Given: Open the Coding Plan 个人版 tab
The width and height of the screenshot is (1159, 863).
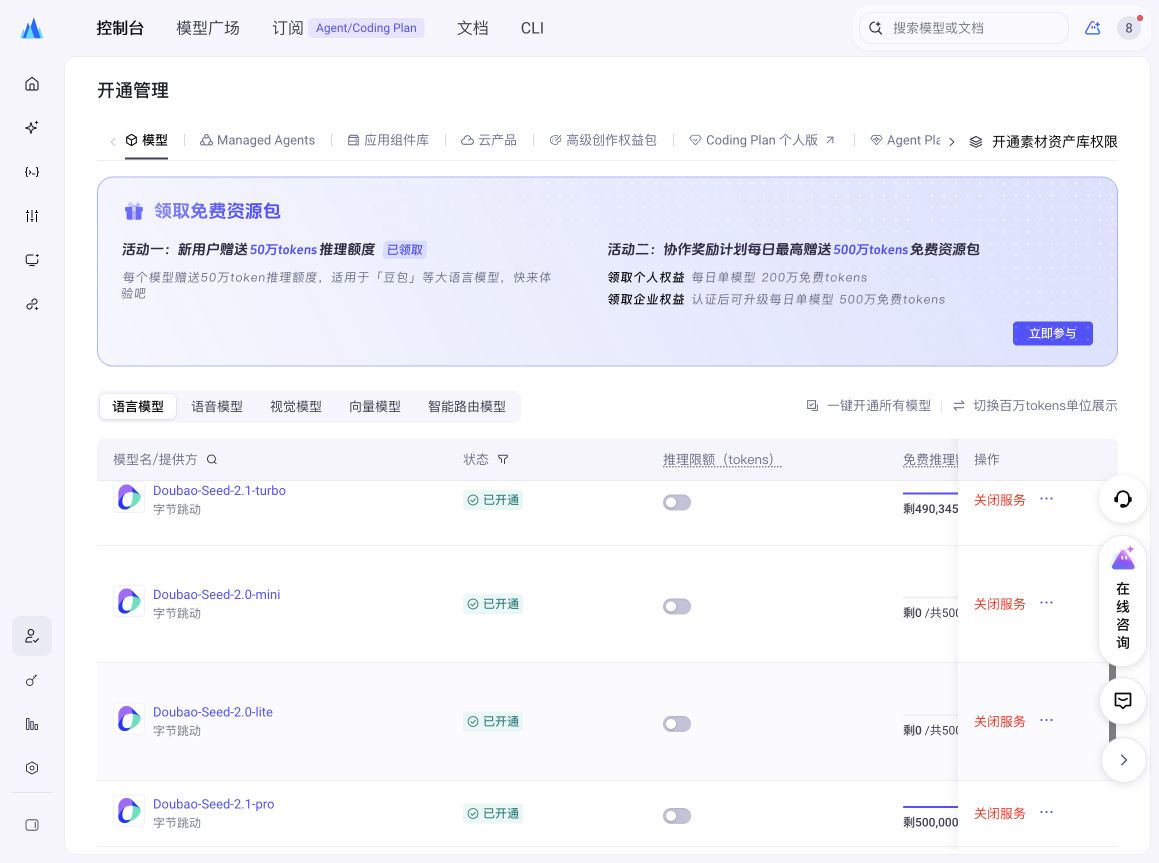Looking at the screenshot, I should [761, 140].
